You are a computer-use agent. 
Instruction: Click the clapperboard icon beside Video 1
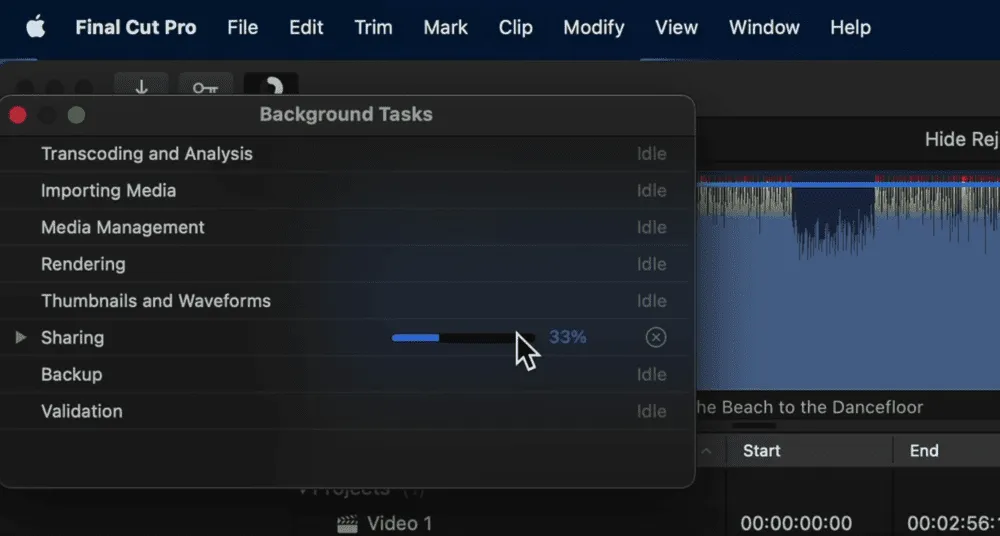point(347,523)
